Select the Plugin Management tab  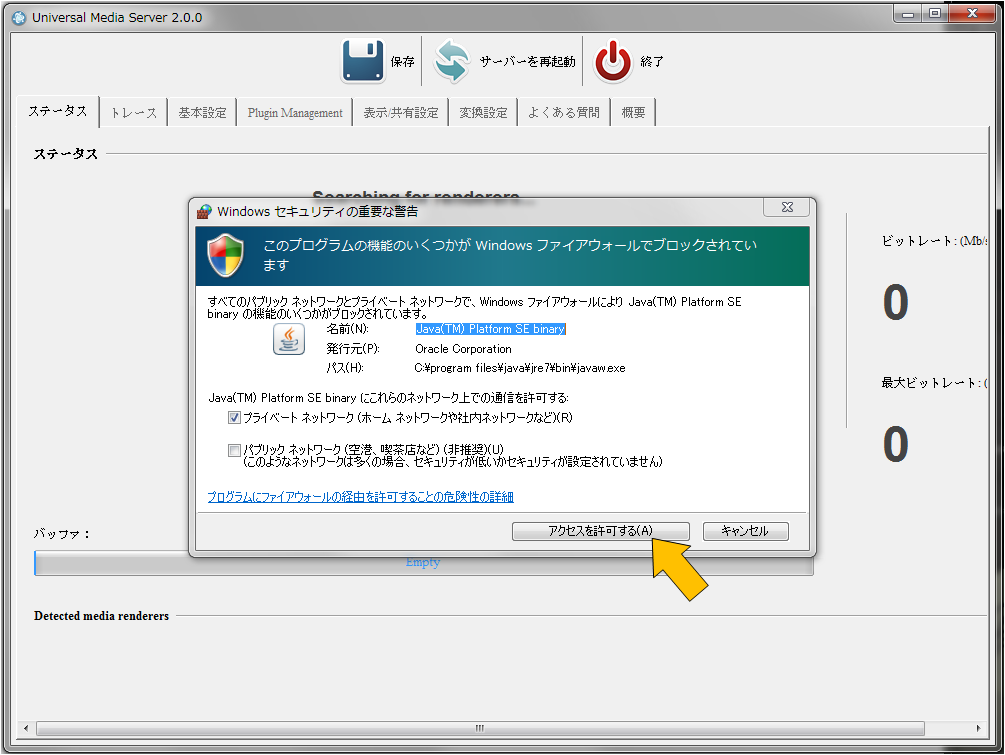(295, 113)
